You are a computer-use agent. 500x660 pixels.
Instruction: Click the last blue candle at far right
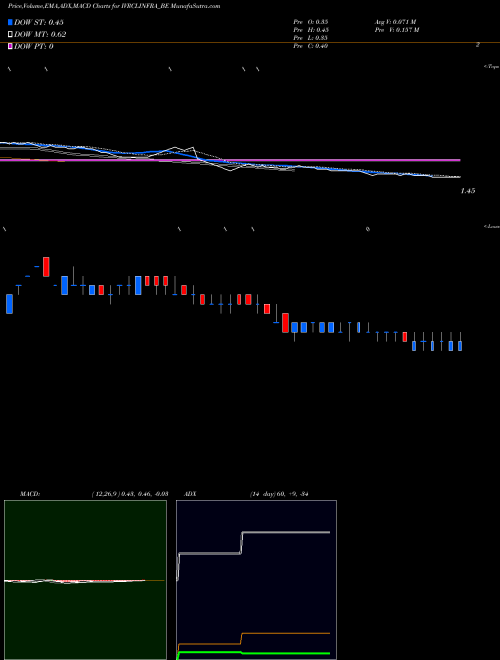click(460, 346)
